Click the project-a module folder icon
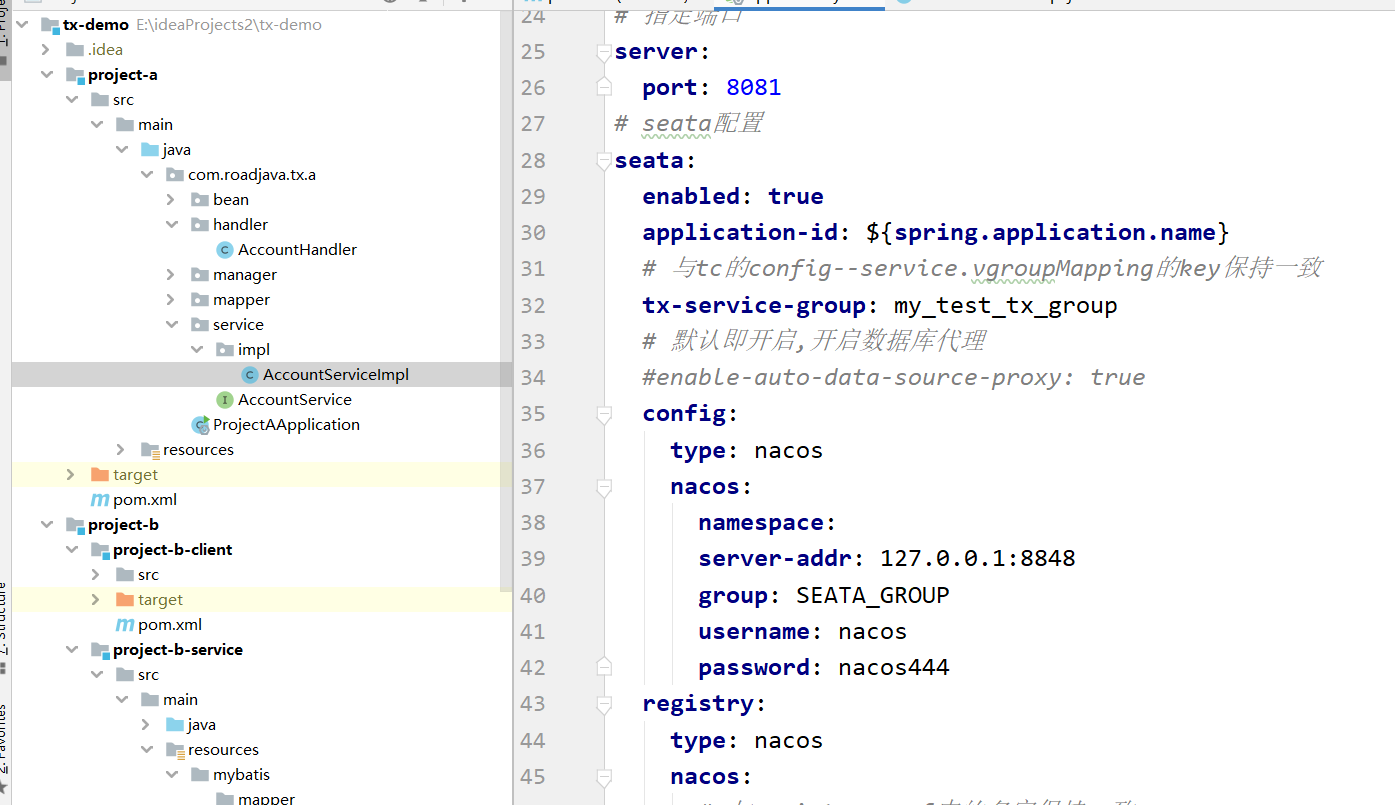Screen dimensions: 1395x805 74,74
